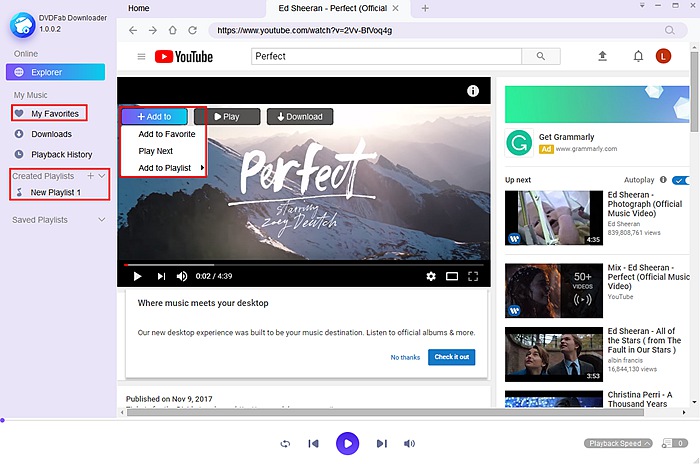
Task: Click the YouTube search box containing Perfect
Action: tap(386, 56)
